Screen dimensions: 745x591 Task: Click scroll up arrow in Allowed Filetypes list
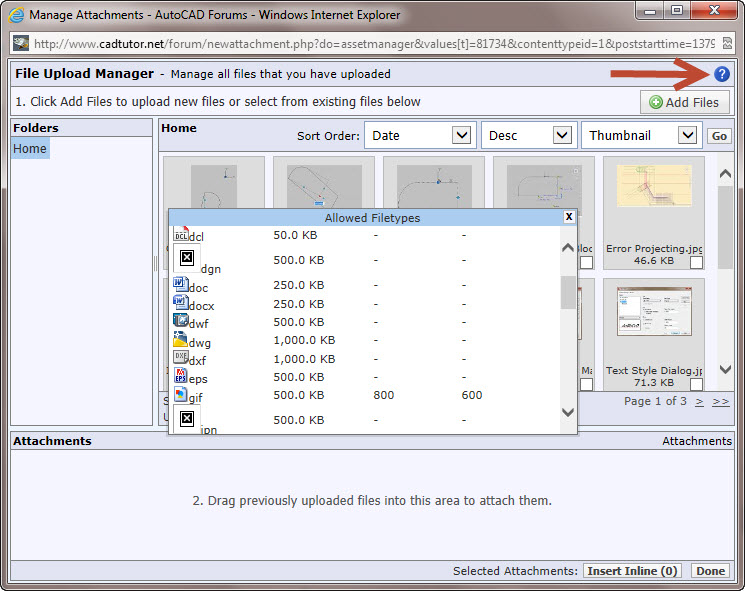[568, 248]
